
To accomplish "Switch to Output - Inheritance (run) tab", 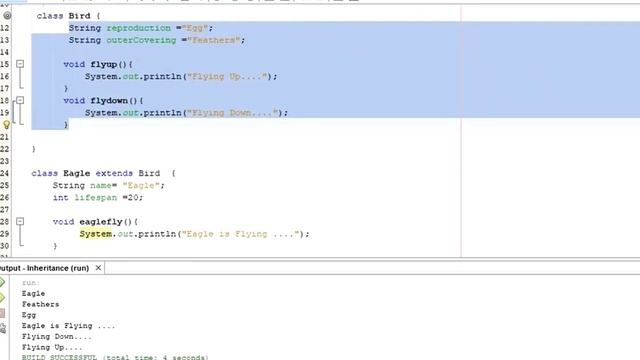I will 44,268.
